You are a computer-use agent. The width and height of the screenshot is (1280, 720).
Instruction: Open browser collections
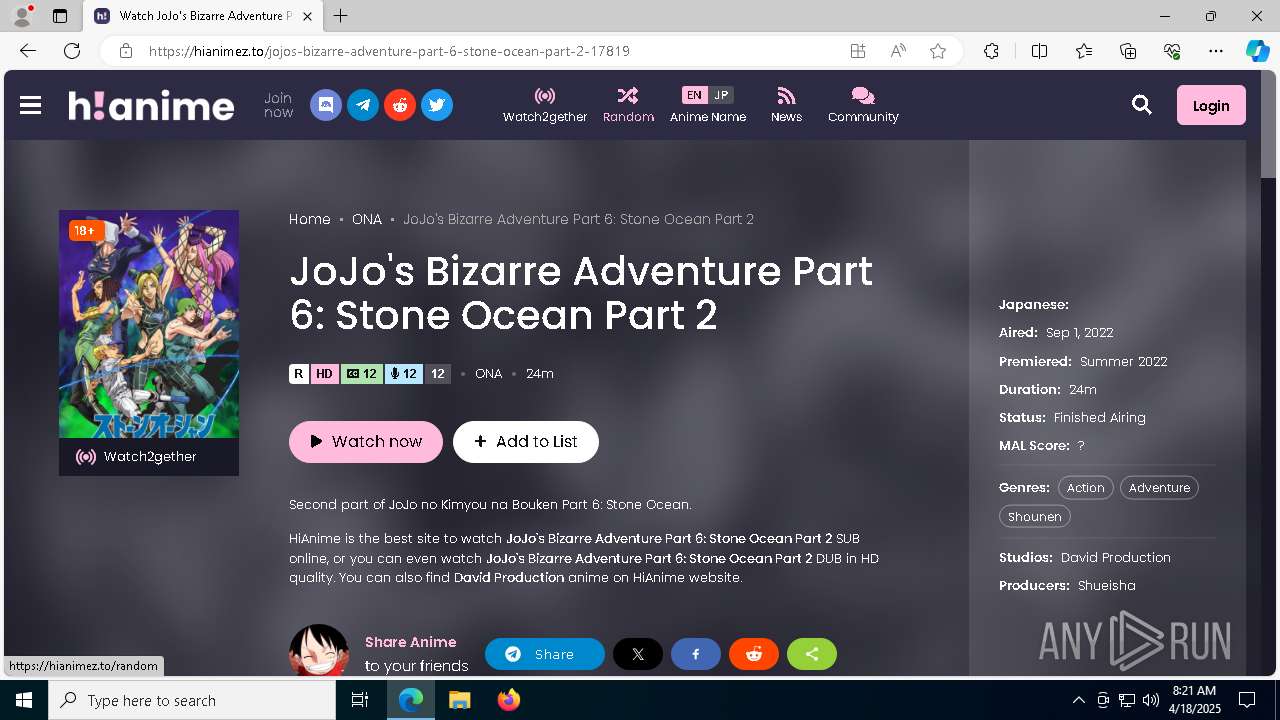click(1128, 51)
